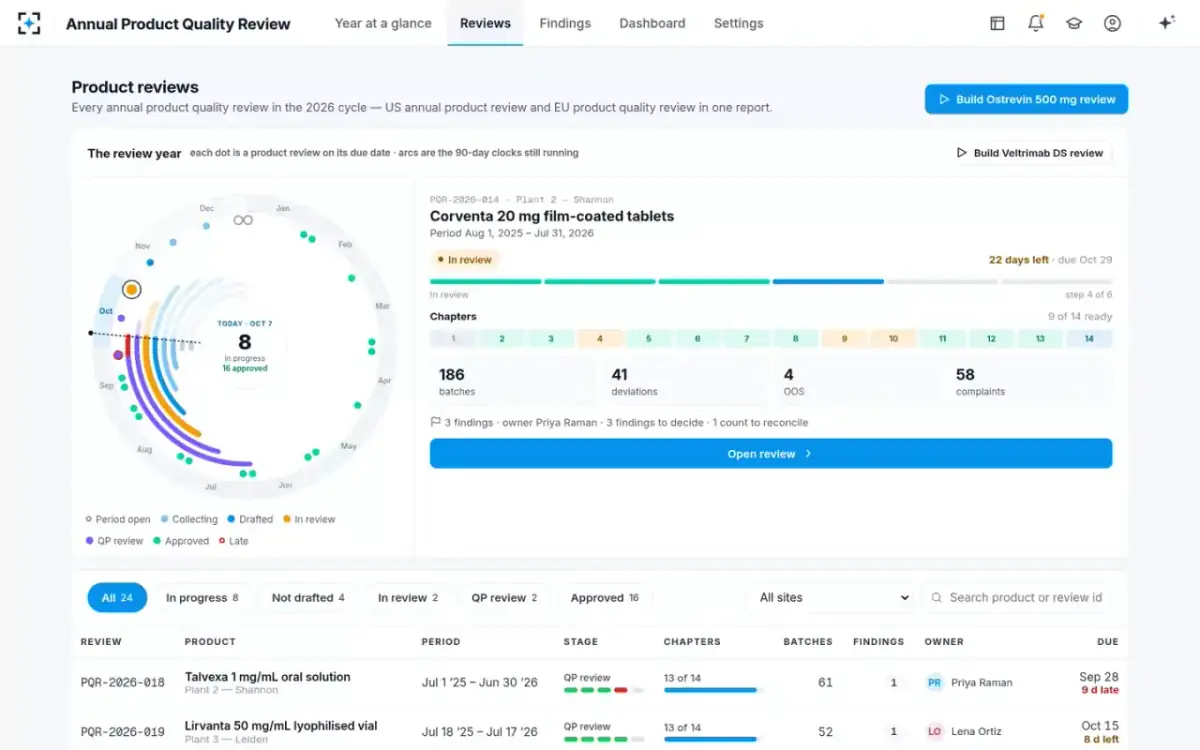Open the Reviews tab
1200x750 pixels.
click(x=485, y=23)
